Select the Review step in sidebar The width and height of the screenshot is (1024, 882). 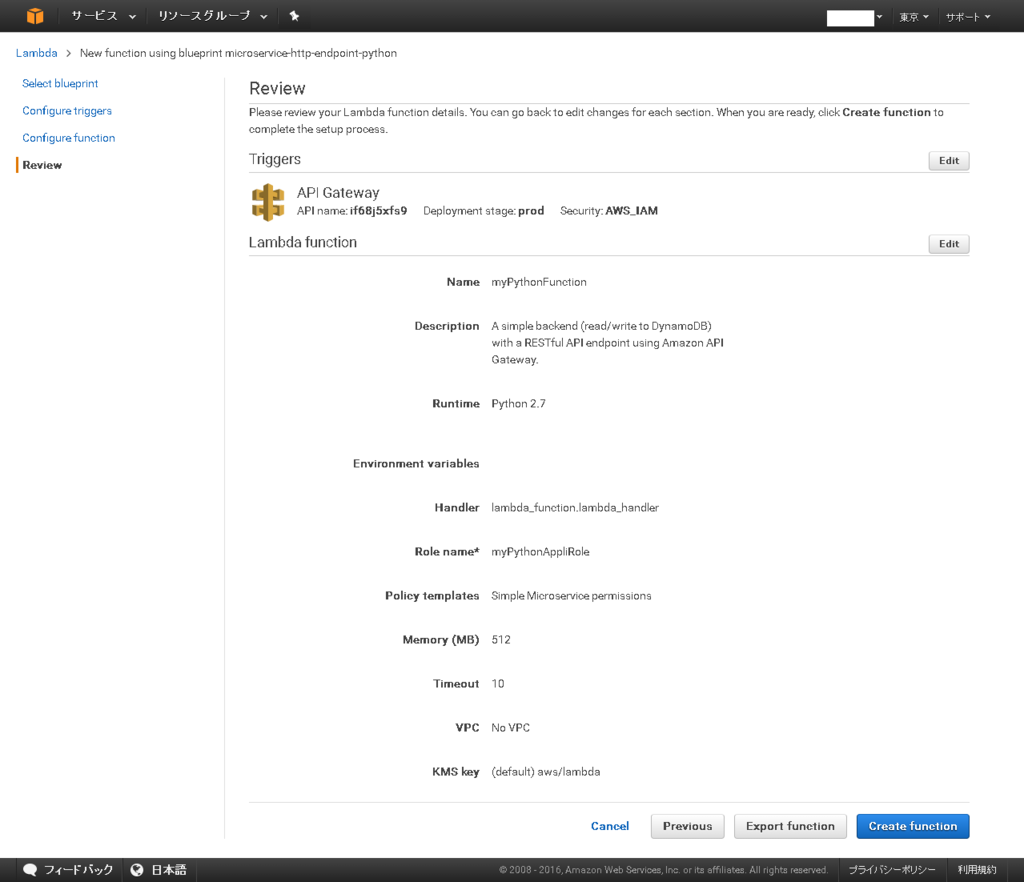42,165
